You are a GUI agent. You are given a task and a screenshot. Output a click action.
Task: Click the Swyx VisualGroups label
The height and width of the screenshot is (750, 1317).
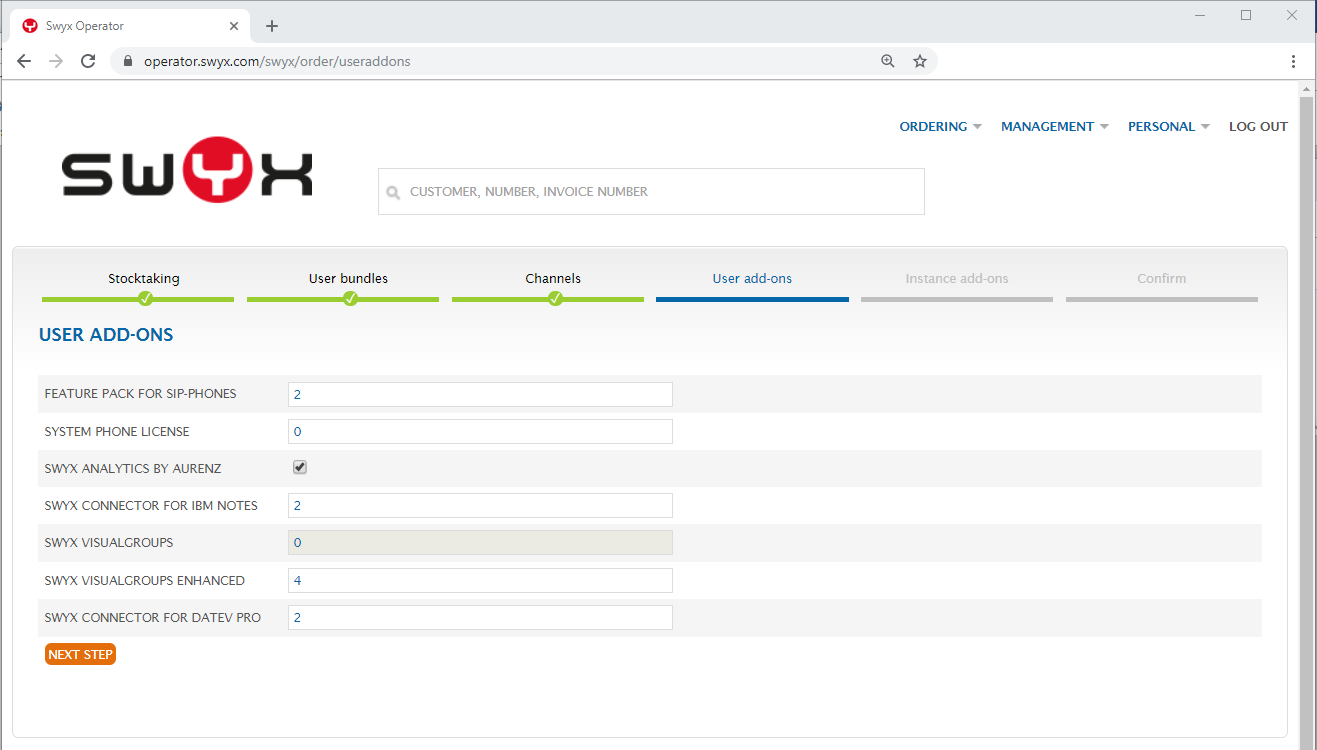pyautogui.click(x=109, y=542)
